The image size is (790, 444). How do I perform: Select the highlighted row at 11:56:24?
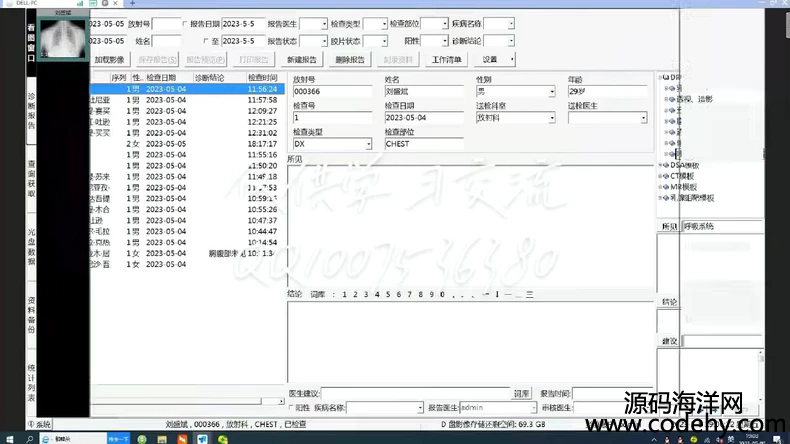[187, 89]
